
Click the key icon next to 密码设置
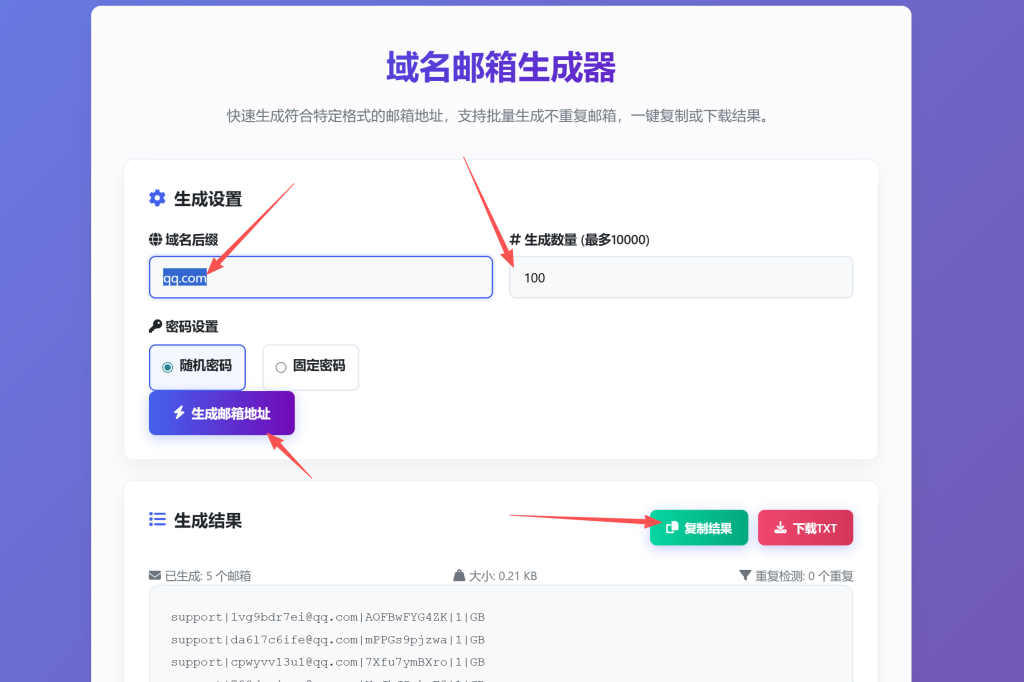tap(155, 326)
